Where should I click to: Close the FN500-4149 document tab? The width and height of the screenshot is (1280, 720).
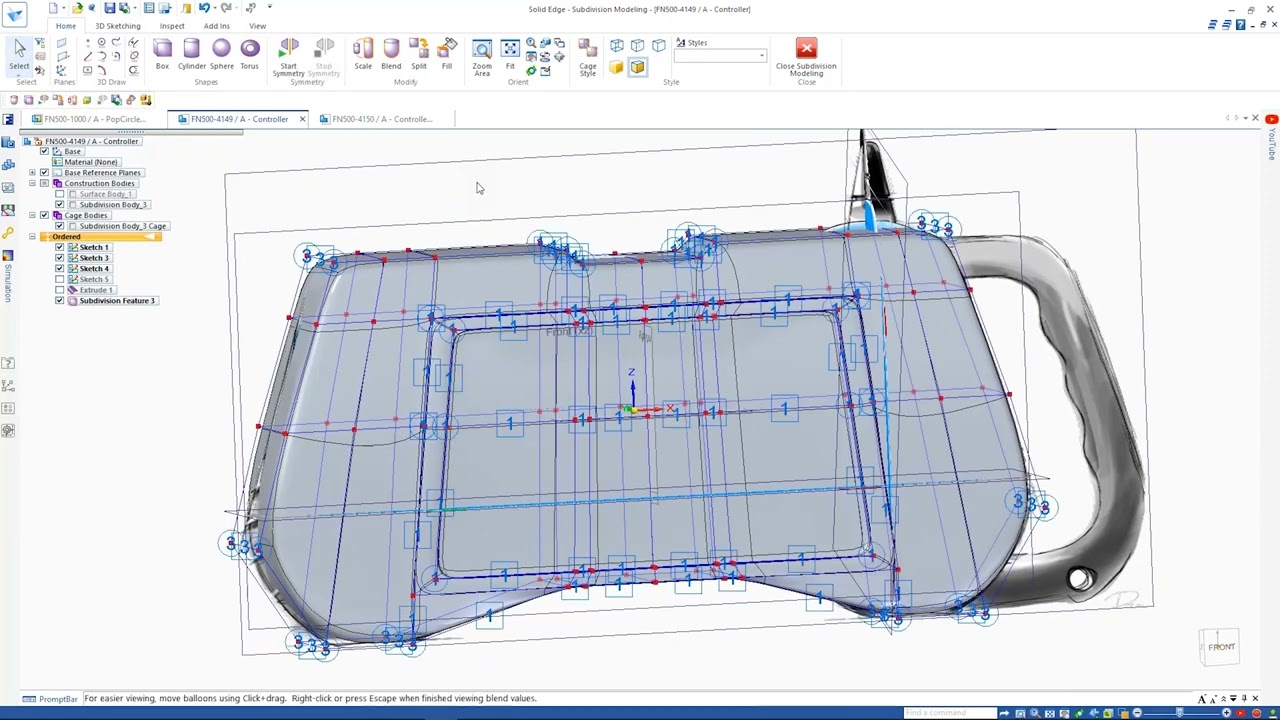pyautogui.click(x=302, y=119)
